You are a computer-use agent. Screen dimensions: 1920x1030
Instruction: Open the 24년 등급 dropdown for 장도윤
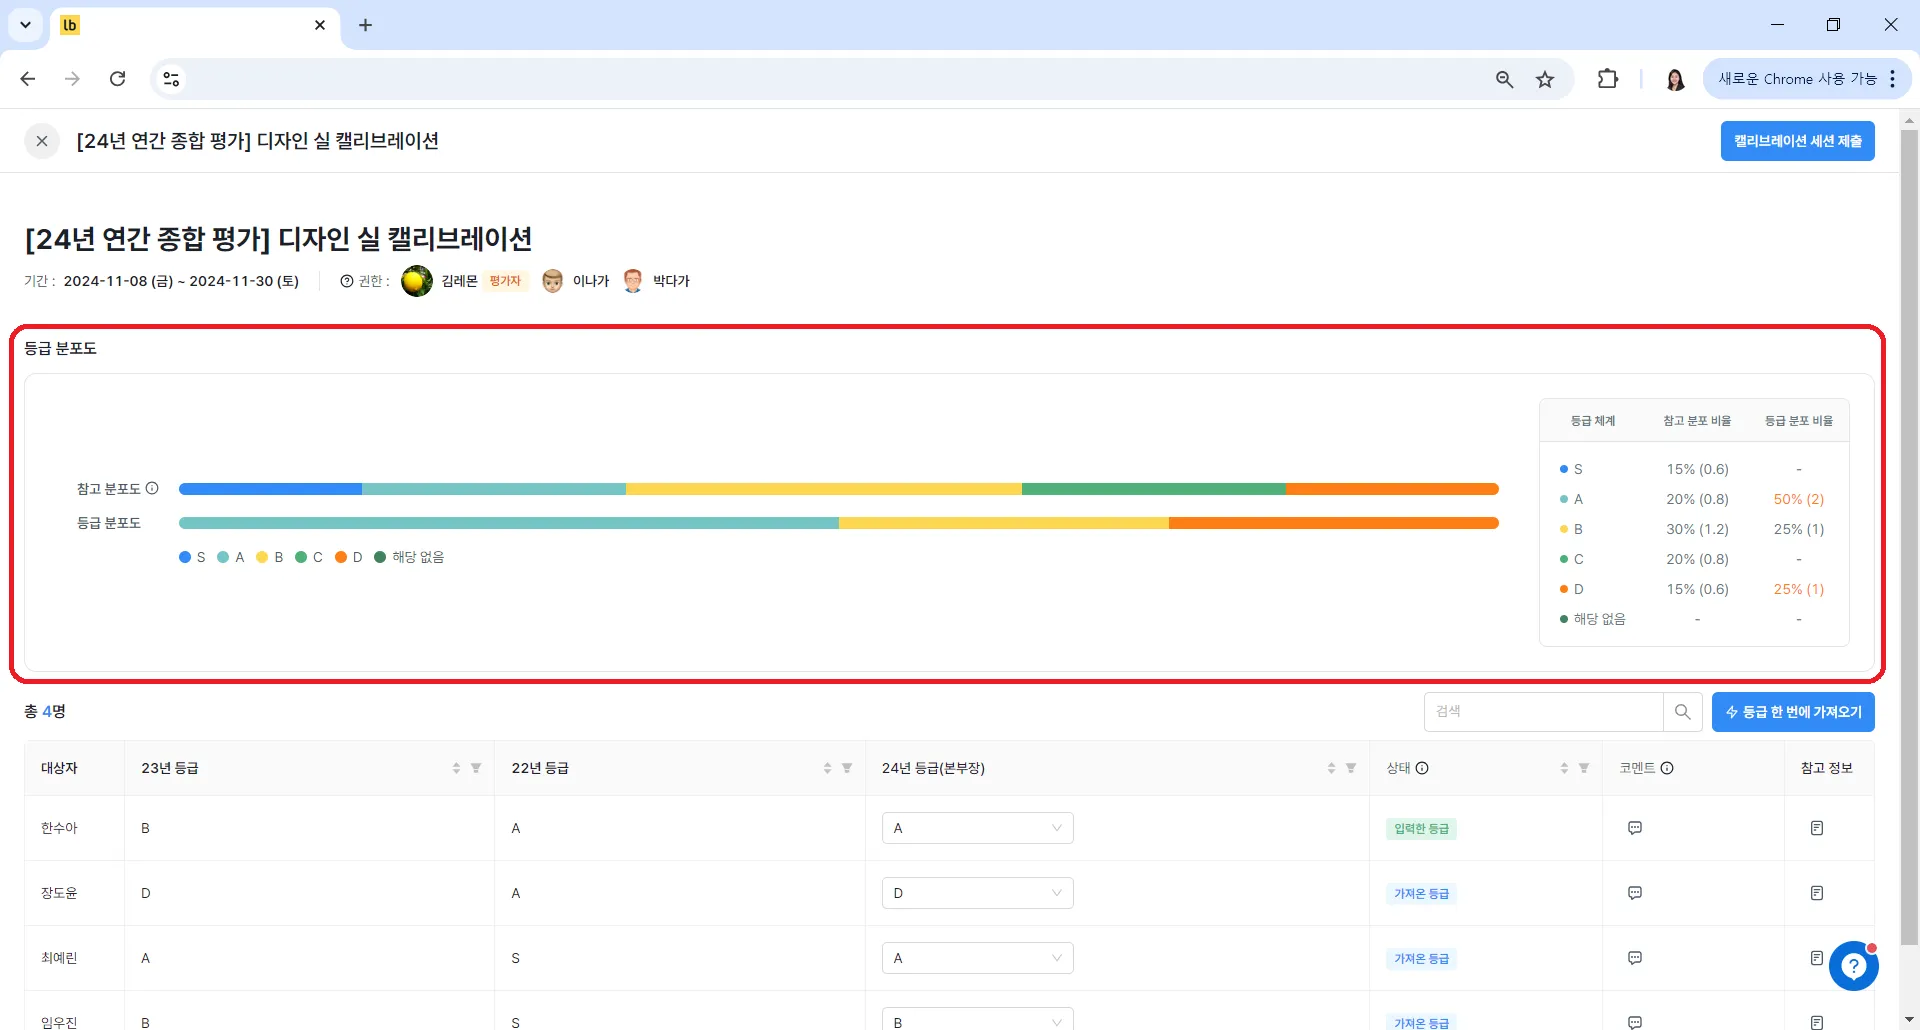(x=977, y=893)
